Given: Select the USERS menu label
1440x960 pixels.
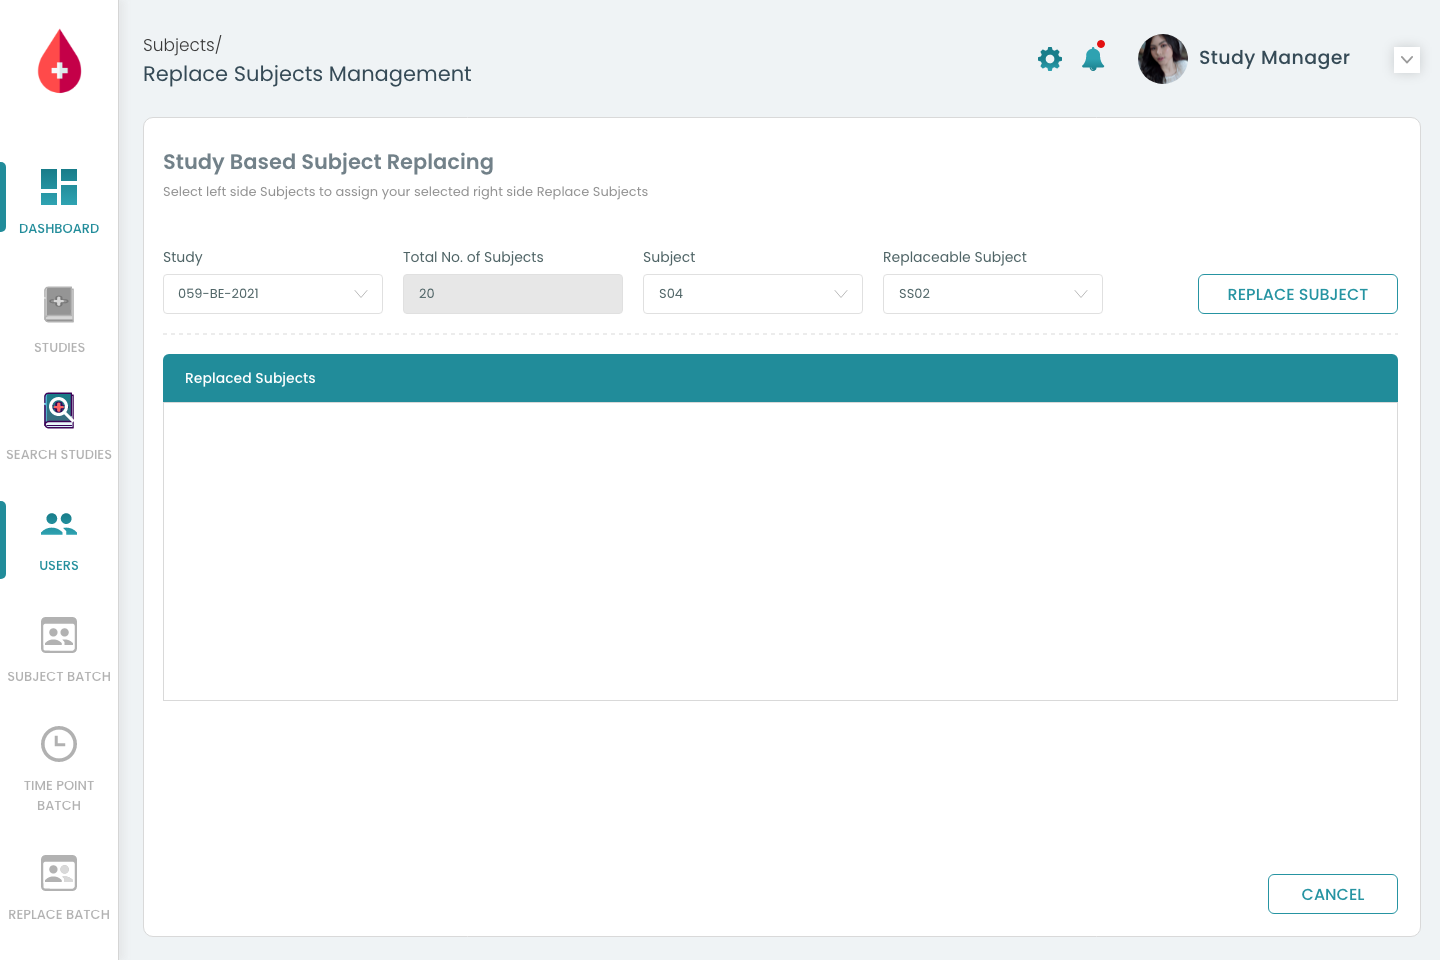Looking at the screenshot, I should pos(59,566).
